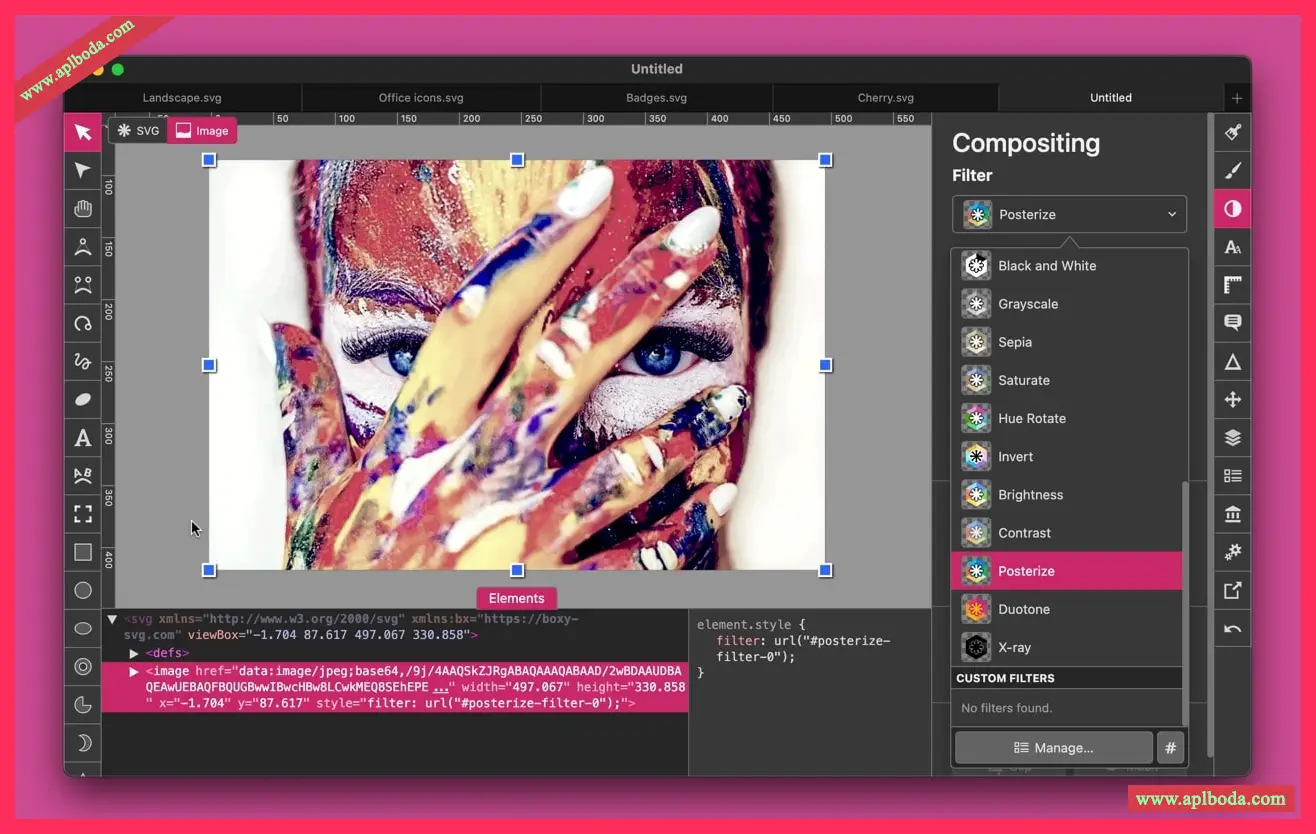Collapse the root svg element node
The height and width of the screenshot is (834, 1316).
pos(113,619)
